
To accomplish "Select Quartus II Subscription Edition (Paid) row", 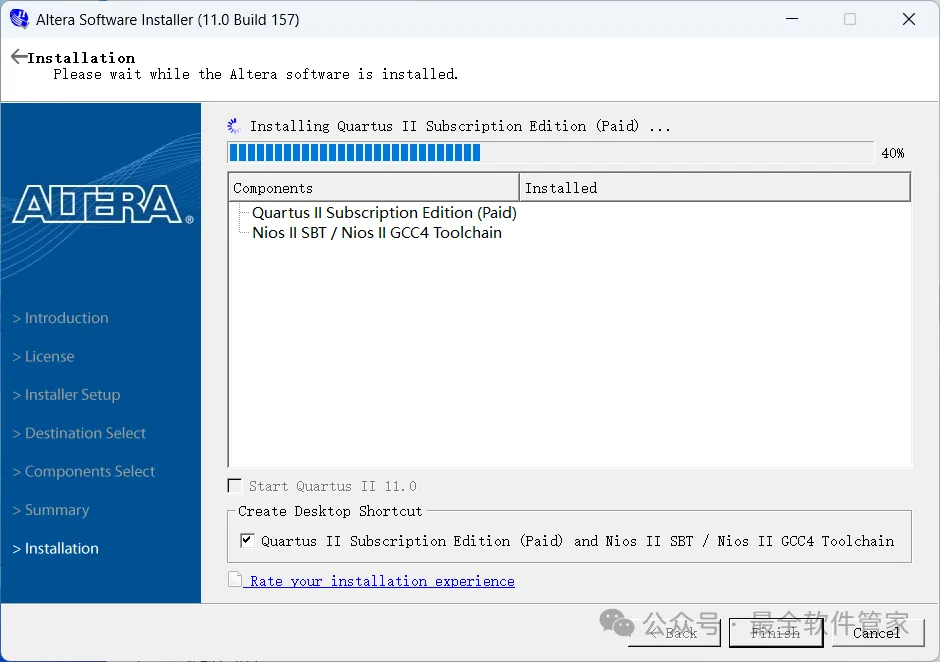I will (x=384, y=213).
